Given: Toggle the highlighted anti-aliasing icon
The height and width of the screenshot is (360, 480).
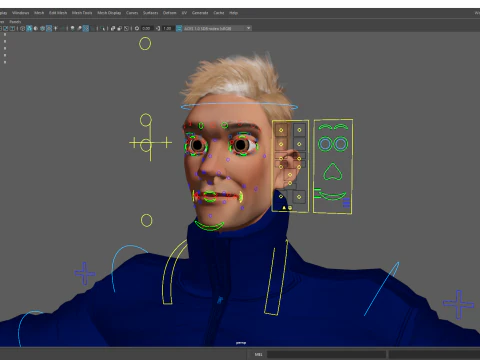Looking at the screenshot, I should tap(86, 28).
